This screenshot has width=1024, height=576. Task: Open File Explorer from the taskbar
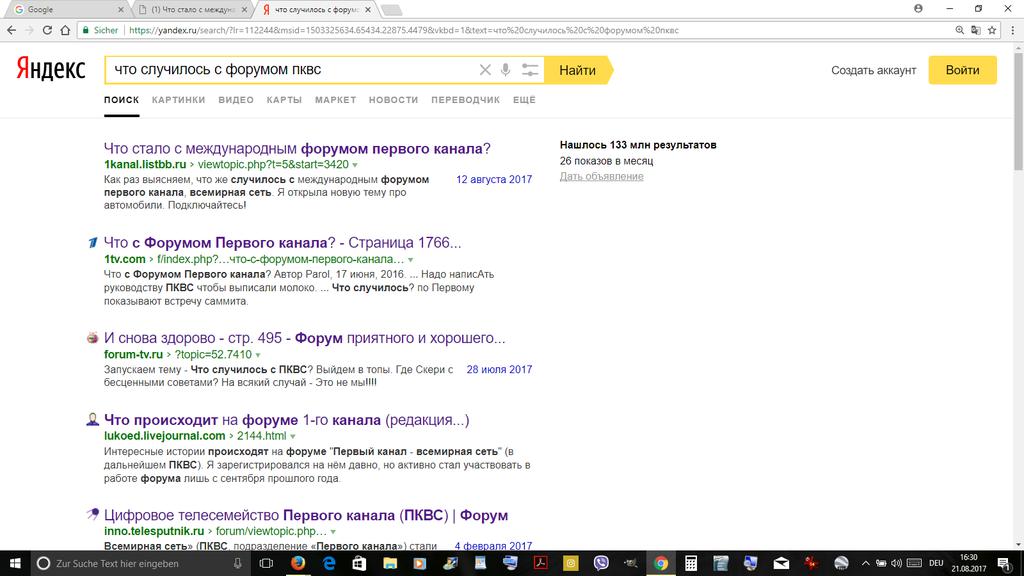coord(390,563)
